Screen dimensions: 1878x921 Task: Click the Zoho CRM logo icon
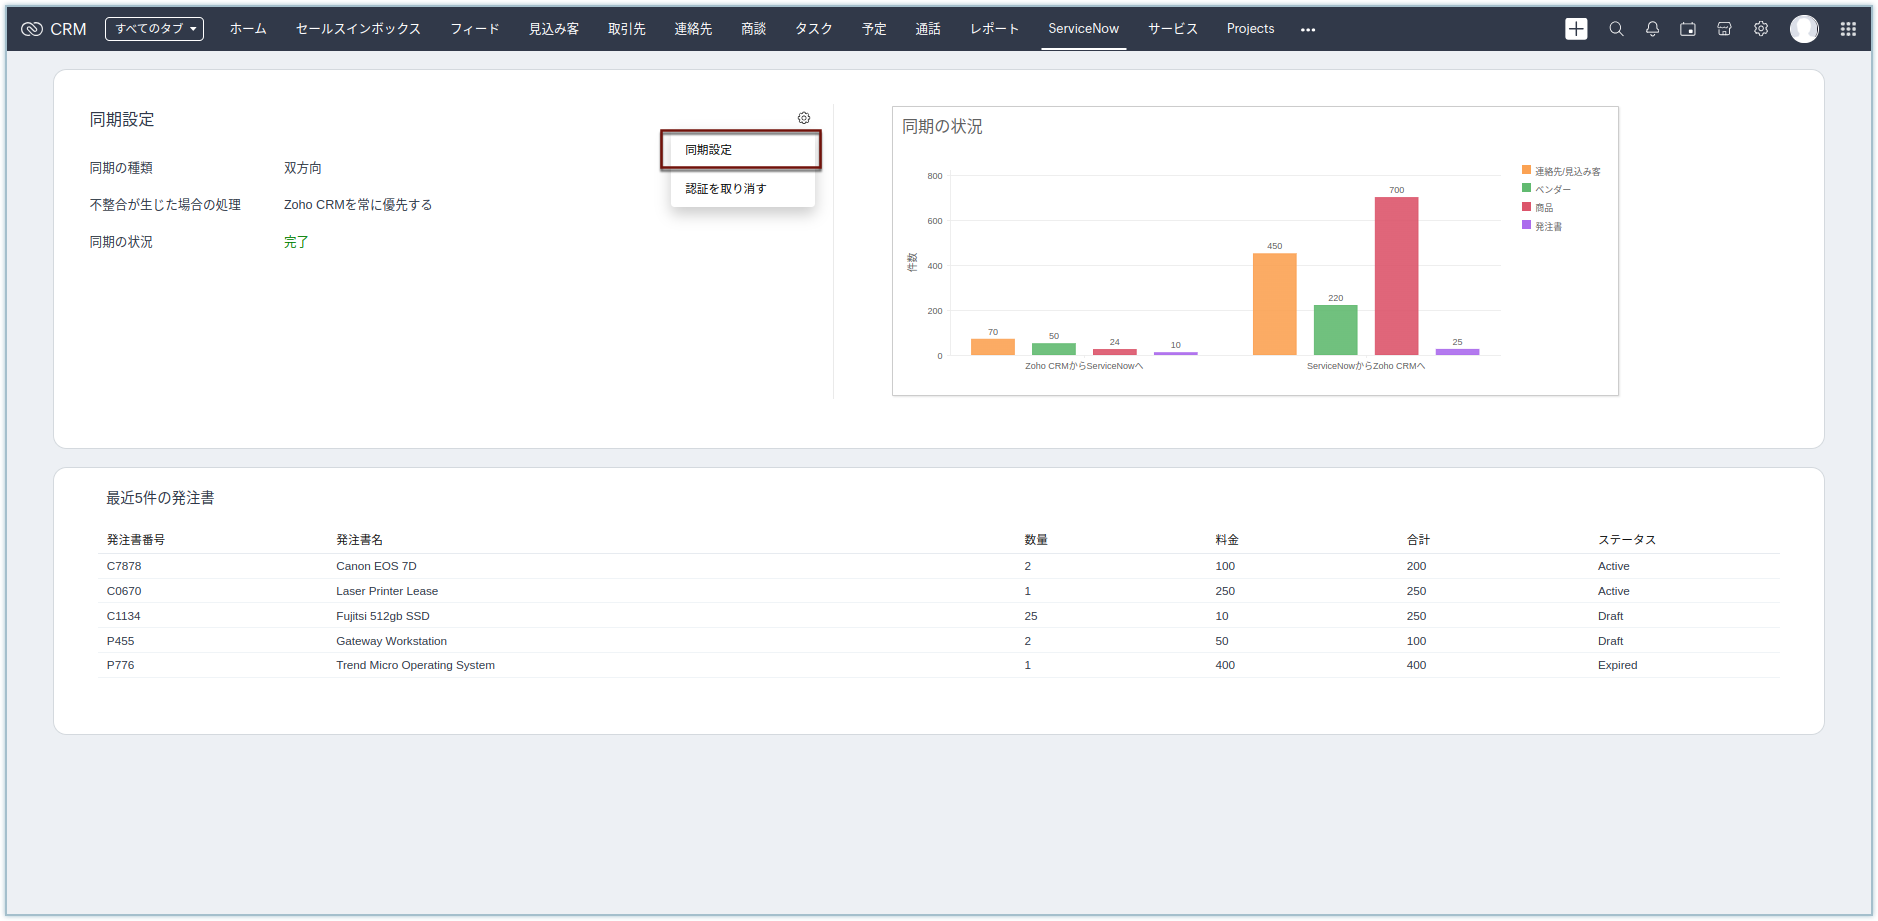pos(31,29)
